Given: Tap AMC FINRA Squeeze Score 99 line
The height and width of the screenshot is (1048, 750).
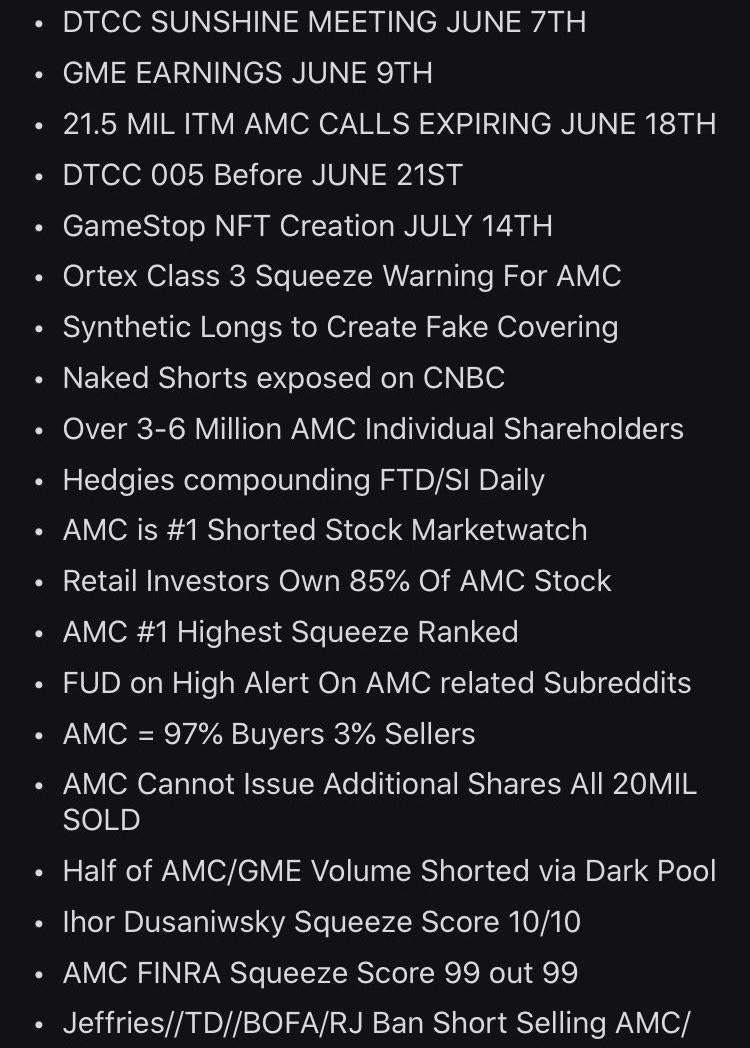Looking at the screenshot, I should (x=320, y=973).
